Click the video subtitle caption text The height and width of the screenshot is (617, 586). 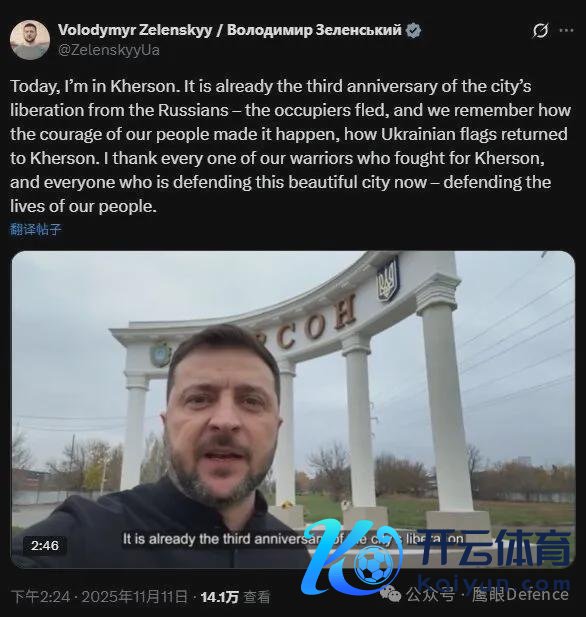point(293,539)
